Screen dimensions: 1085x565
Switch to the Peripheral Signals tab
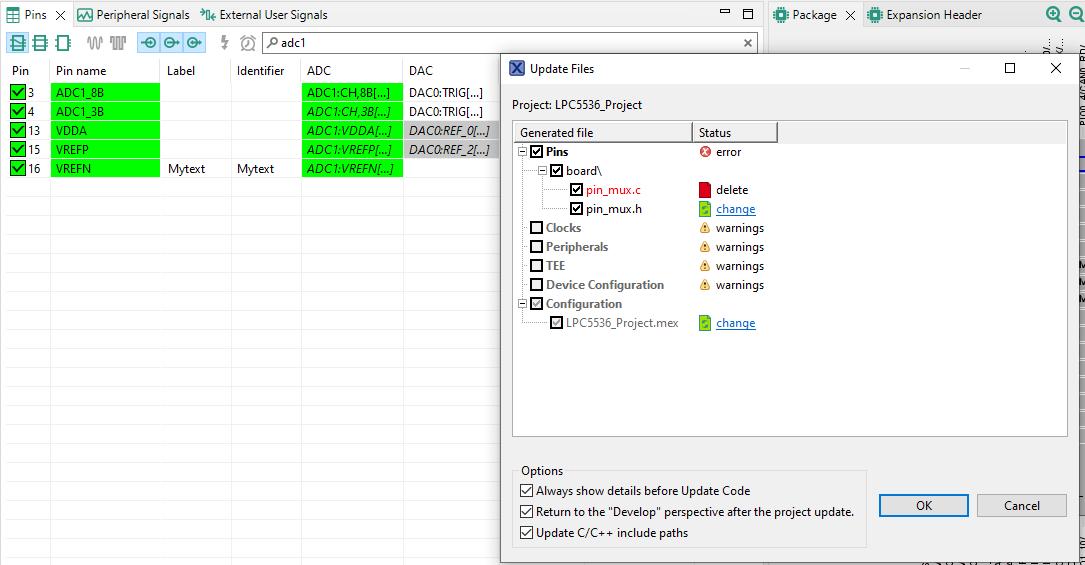134,15
